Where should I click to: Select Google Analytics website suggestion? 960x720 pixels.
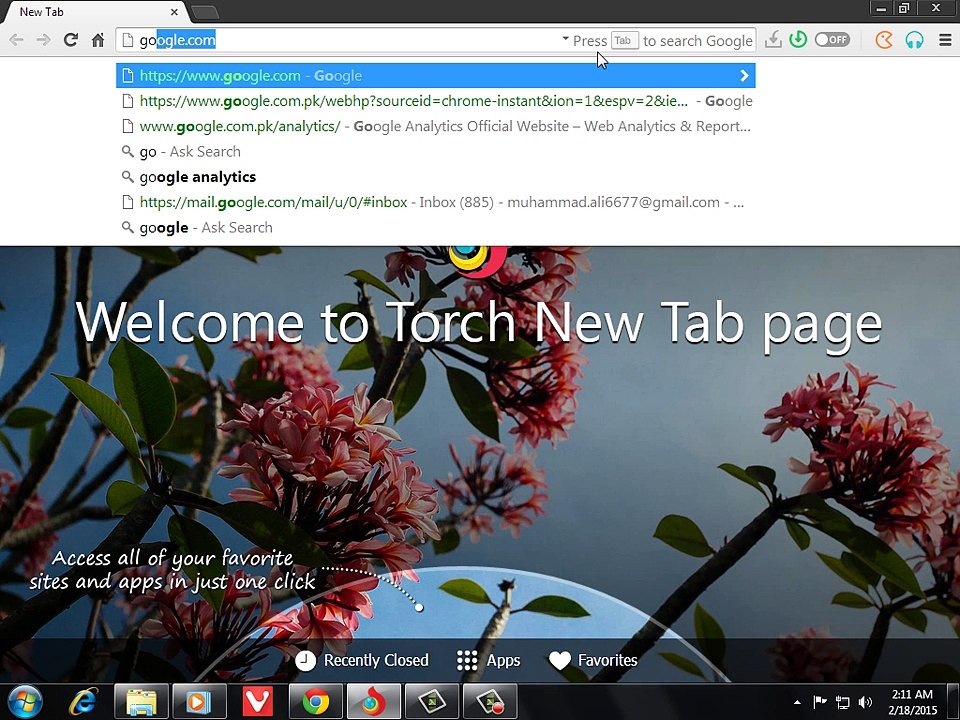point(435,126)
